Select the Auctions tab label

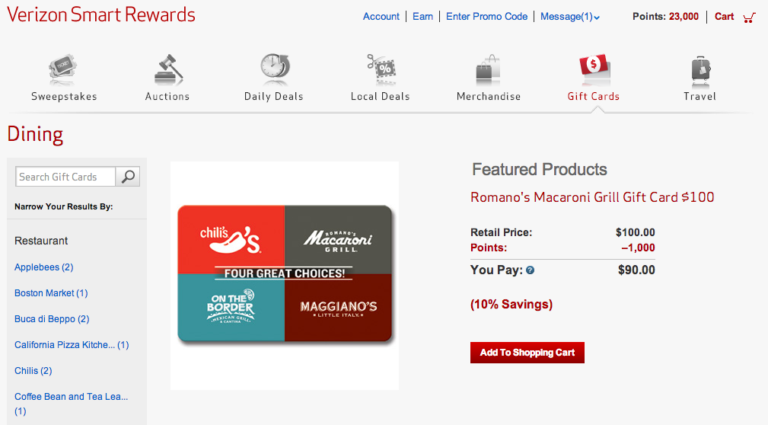coord(167,96)
